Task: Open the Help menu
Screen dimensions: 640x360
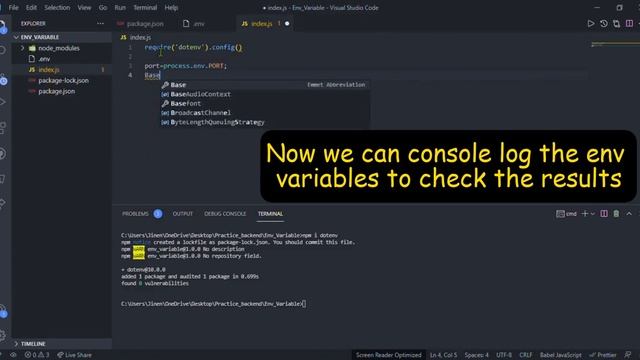Action: tap(171, 7)
